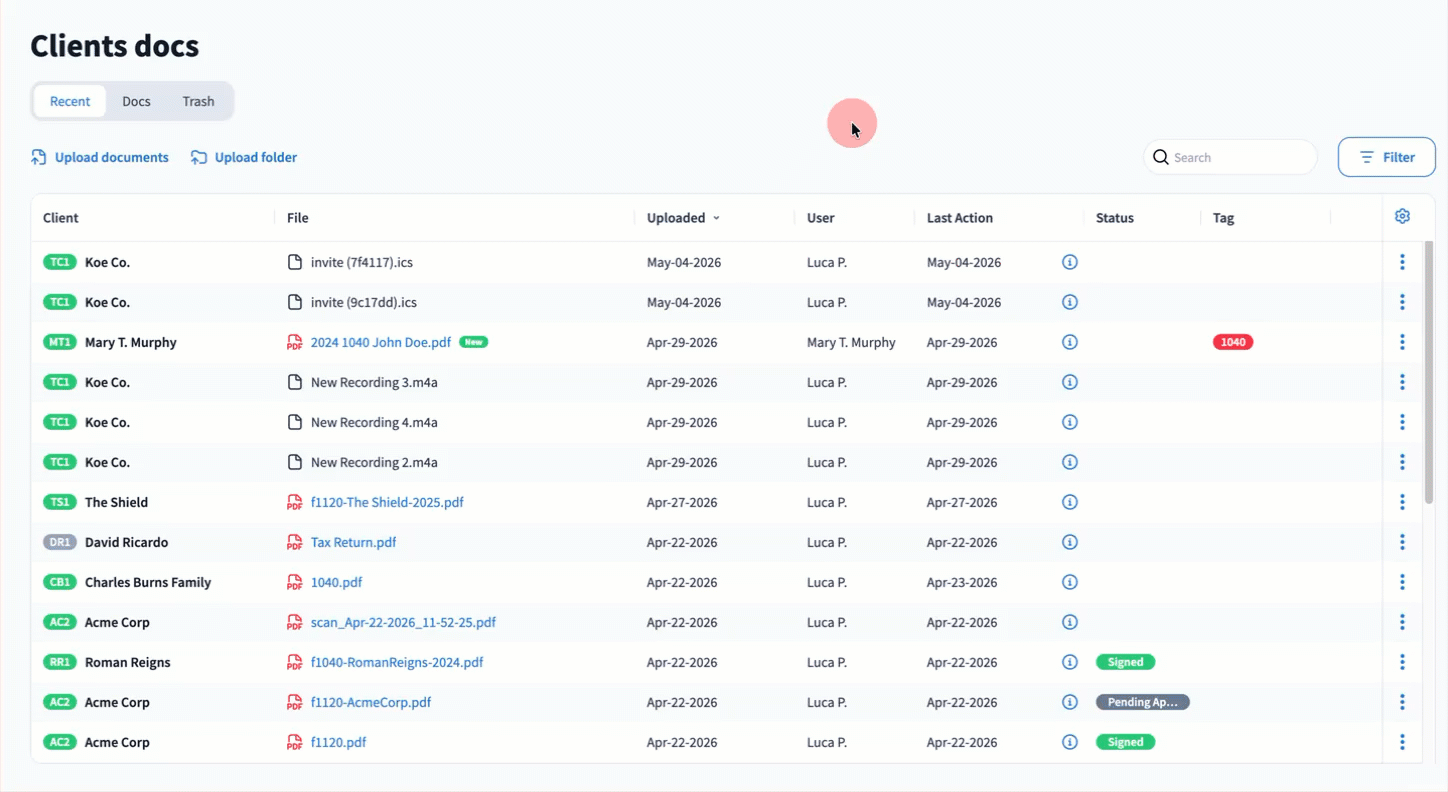This screenshot has height=792, width=1448.
Task: Open the three-dot menu for f1120-The Shield-2025.pdf
Action: coord(1402,502)
